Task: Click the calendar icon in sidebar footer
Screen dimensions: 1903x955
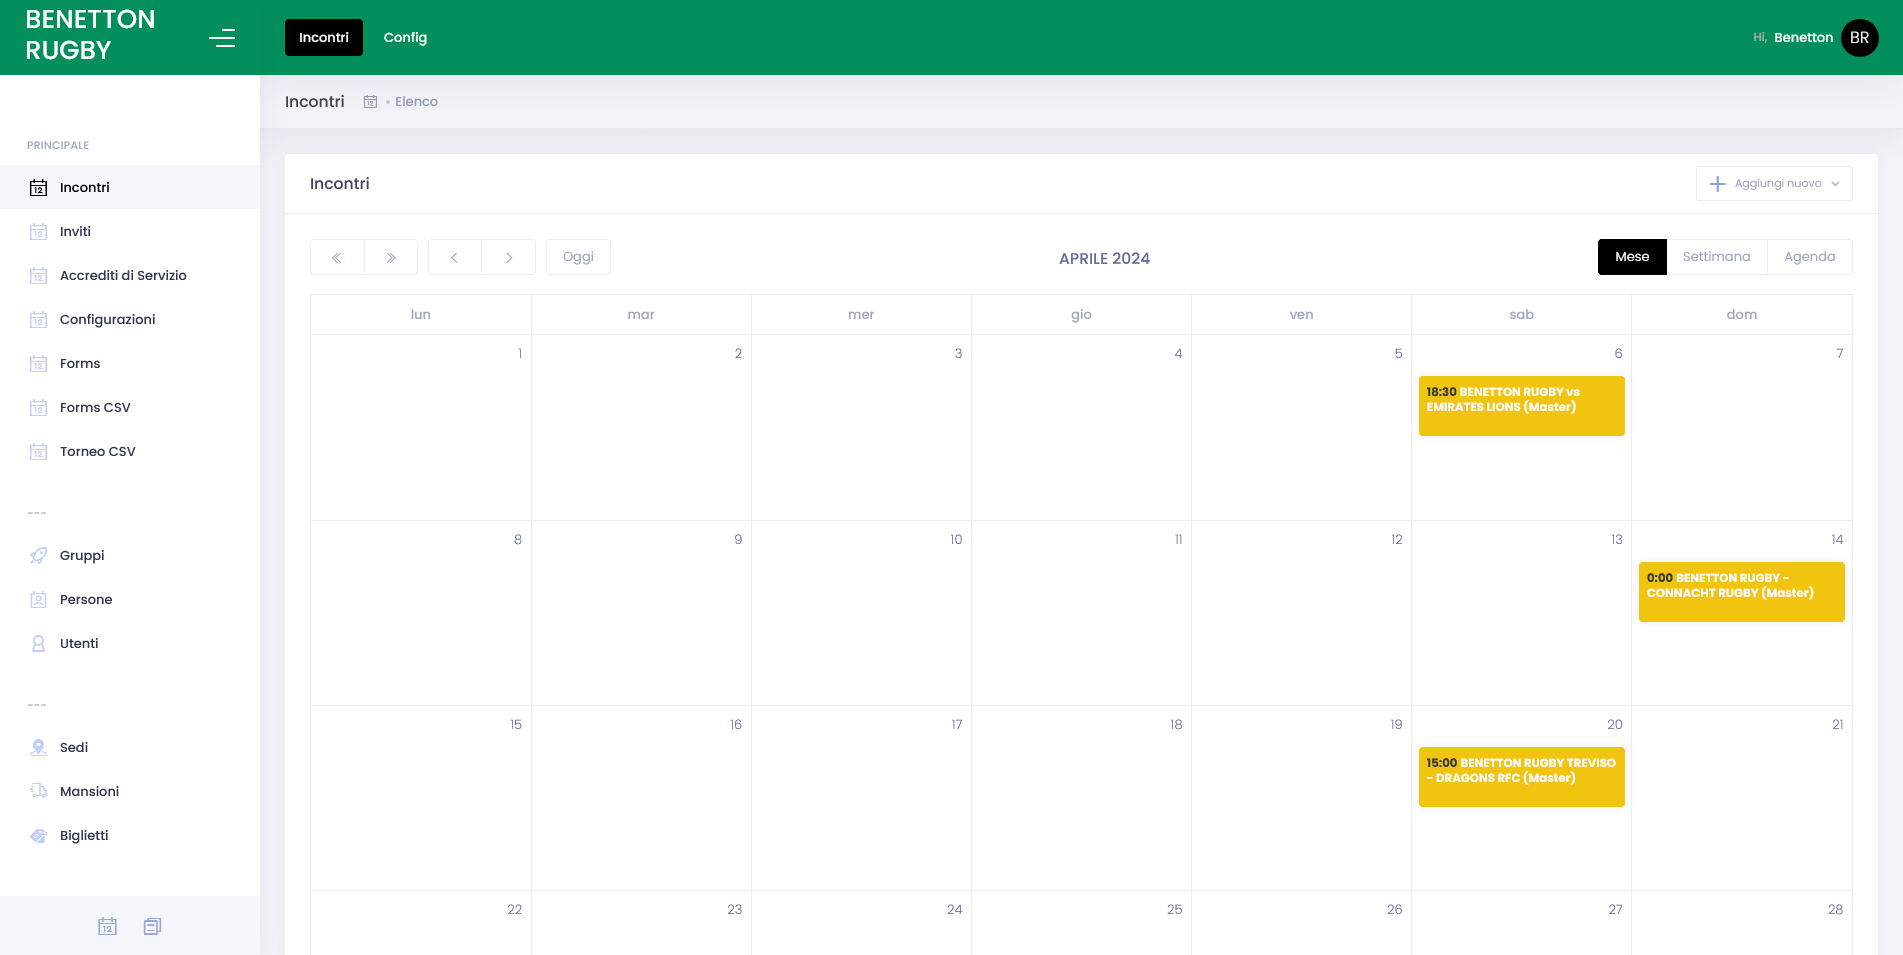Action: coord(107,926)
